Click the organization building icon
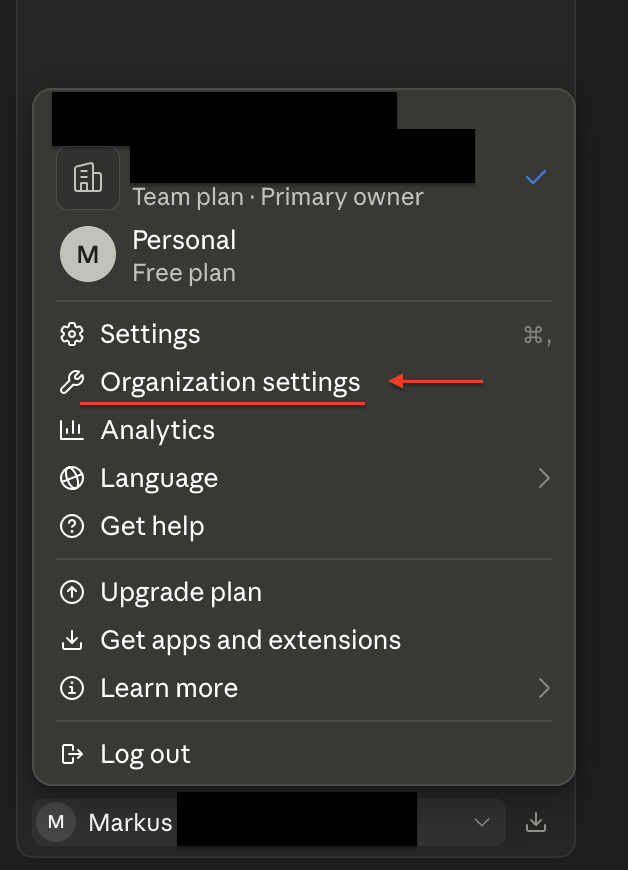The width and height of the screenshot is (628, 870). [x=88, y=178]
